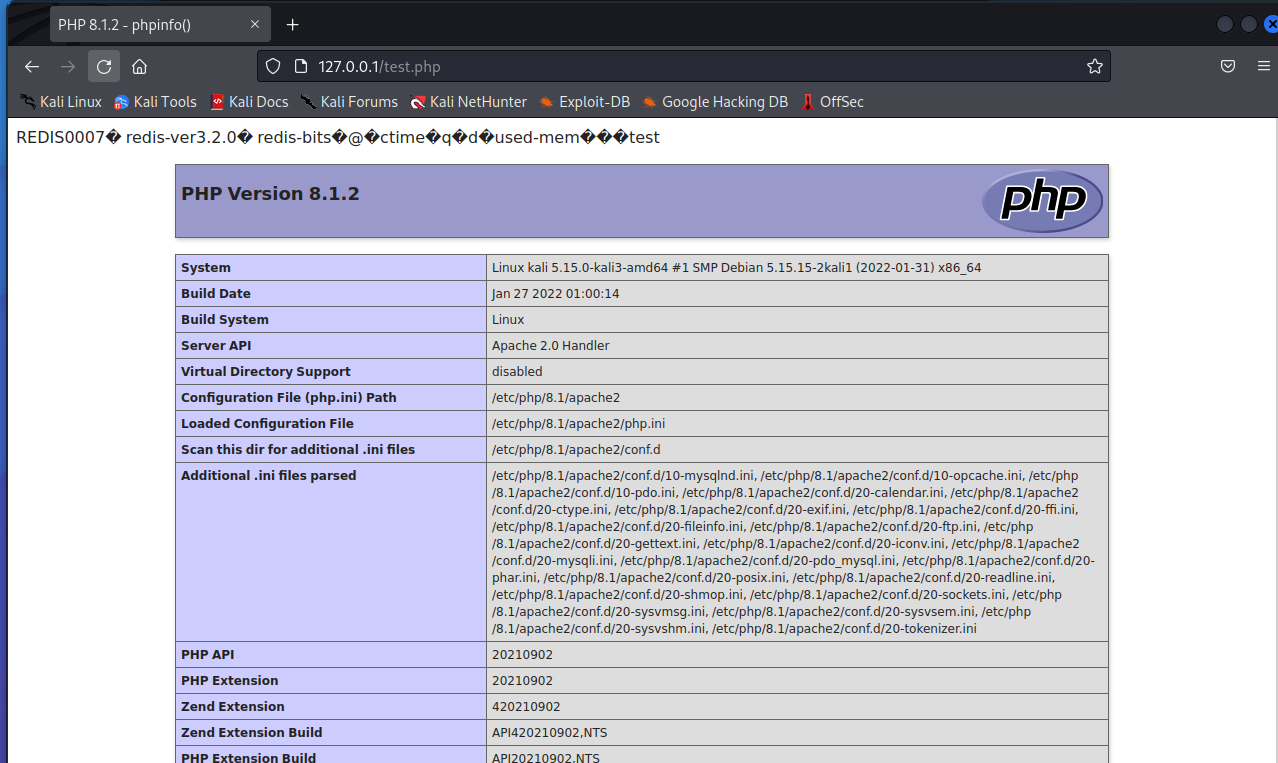Select the Zend Extension Build label
Image resolution: width=1278 pixels, height=763 pixels.
pos(252,733)
